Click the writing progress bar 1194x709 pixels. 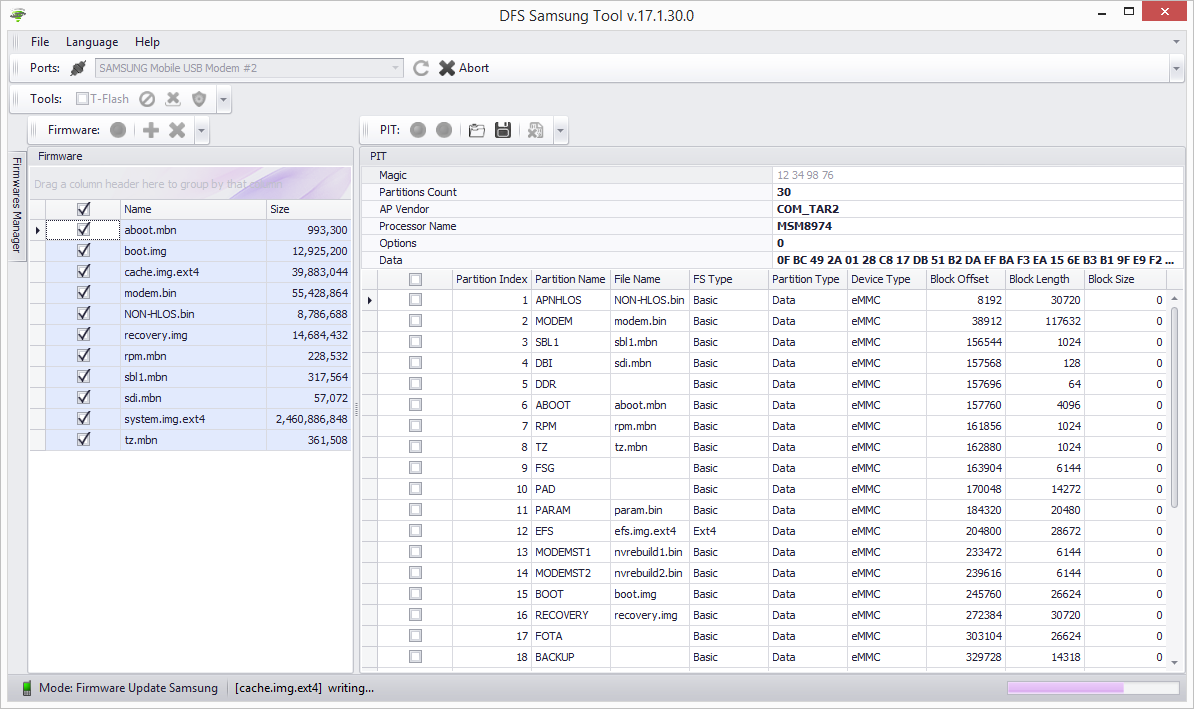[x=1093, y=688]
